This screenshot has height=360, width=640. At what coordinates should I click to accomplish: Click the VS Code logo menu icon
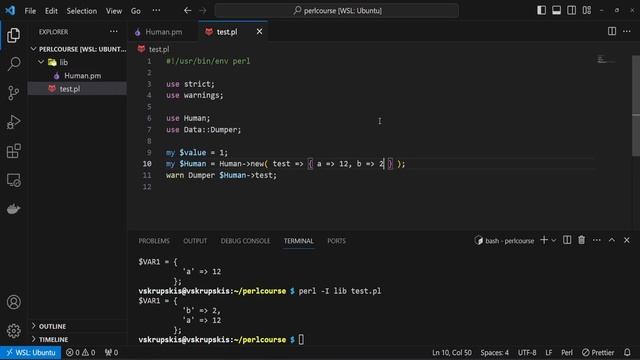(10, 11)
